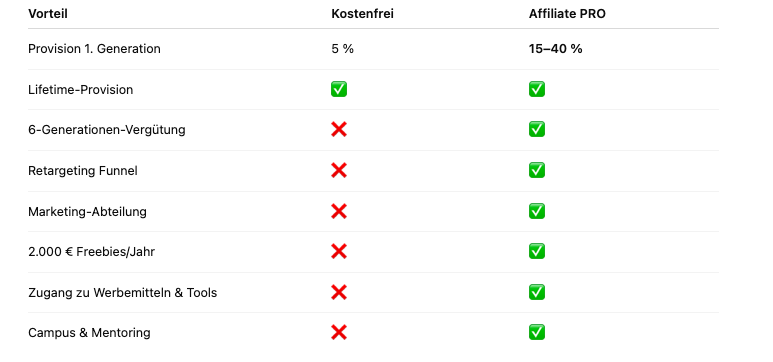Click the red X for 2.000 € Freebies/Jahr
This screenshot has height=362, width=773.
point(339,252)
